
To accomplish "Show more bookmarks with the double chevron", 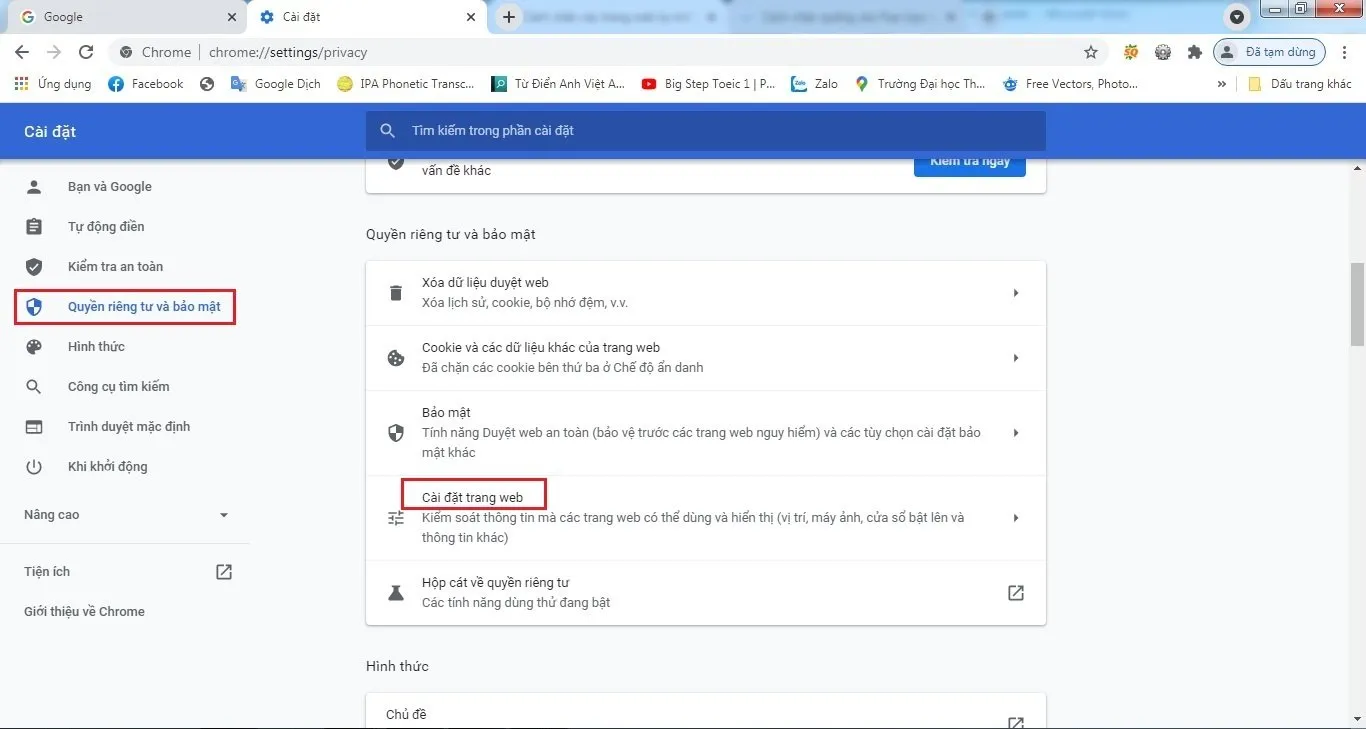I will [1221, 84].
